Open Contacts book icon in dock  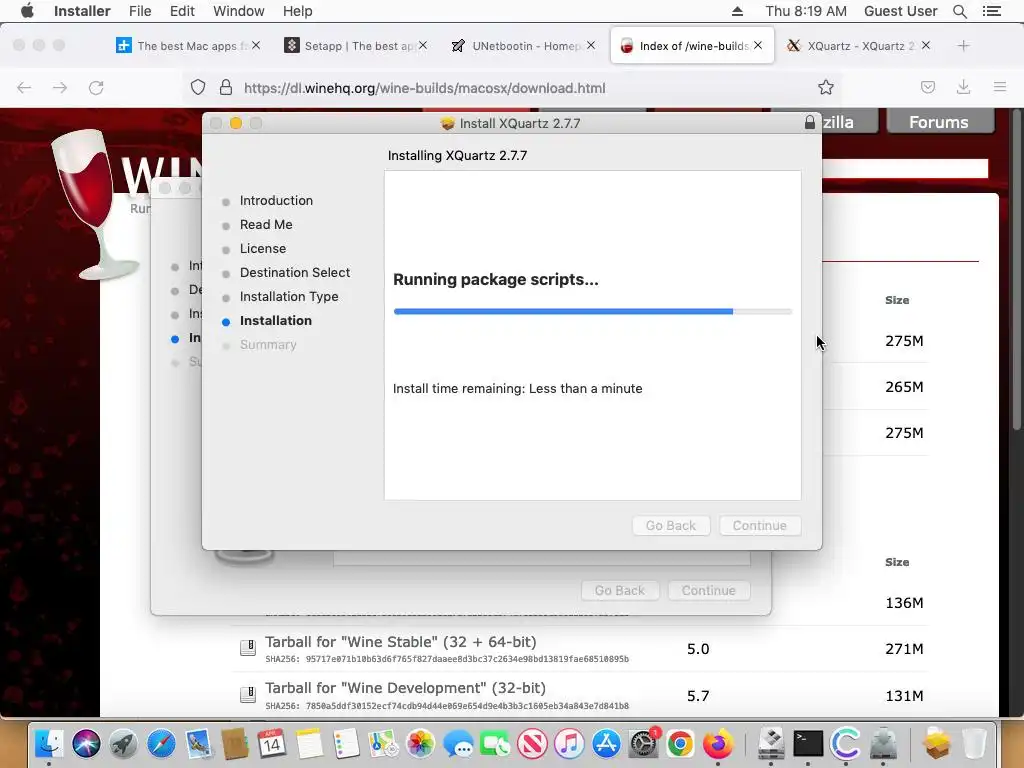click(x=234, y=743)
